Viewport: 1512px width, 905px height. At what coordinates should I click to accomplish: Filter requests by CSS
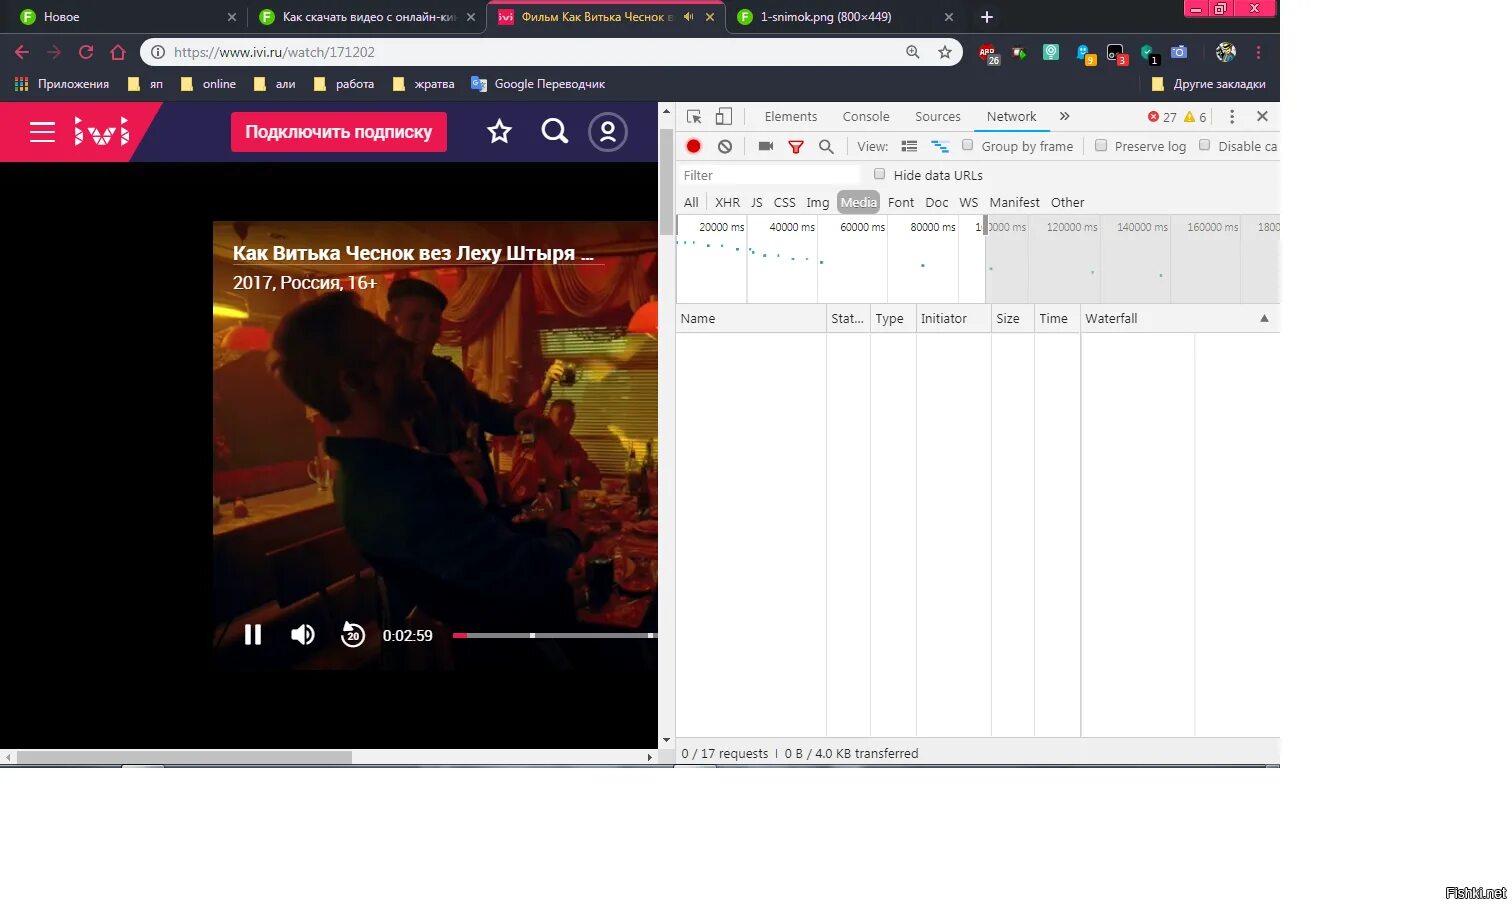point(785,202)
